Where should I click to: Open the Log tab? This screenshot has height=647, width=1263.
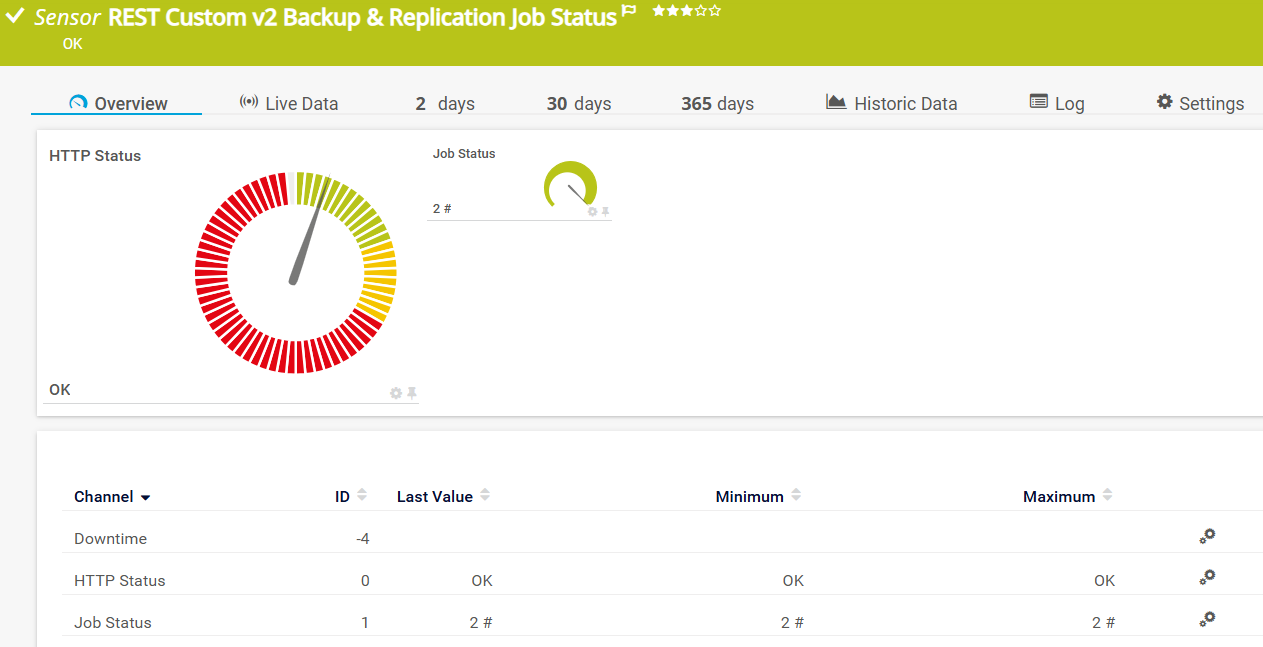pos(1057,103)
